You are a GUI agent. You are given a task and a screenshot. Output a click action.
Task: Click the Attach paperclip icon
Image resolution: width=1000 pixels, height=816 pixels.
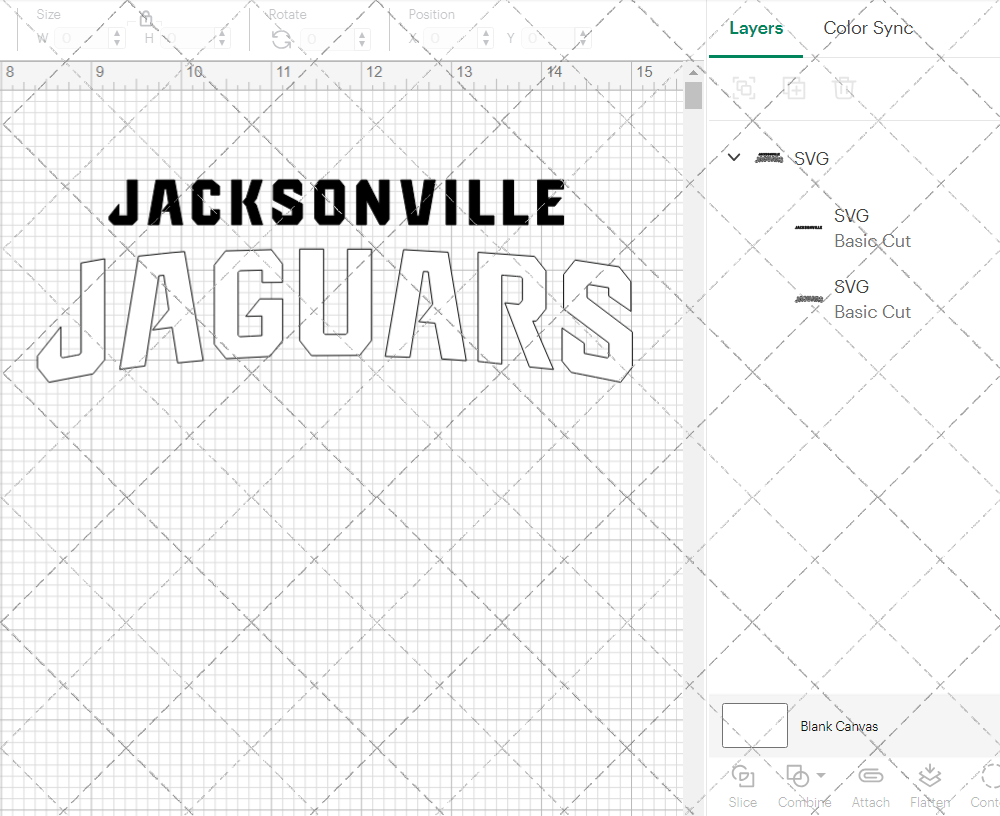[x=870, y=777]
